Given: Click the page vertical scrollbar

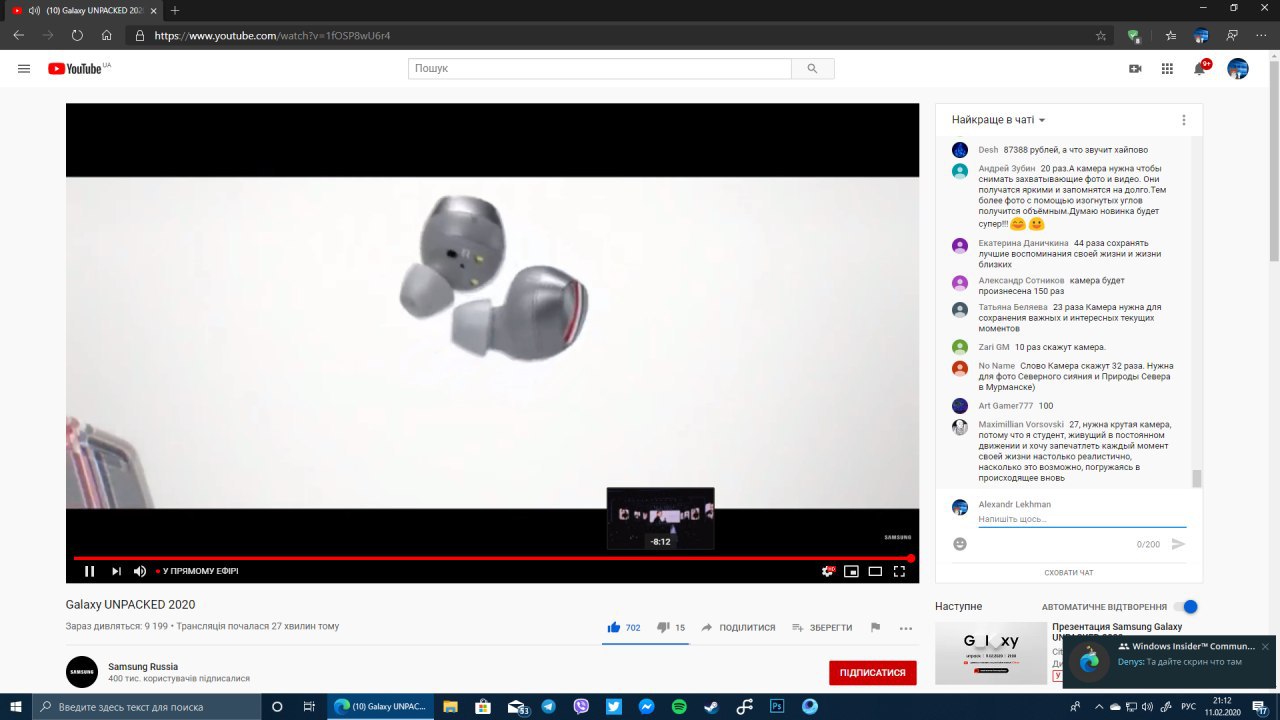Looking at the screenshot, I should coord(1273,160).
